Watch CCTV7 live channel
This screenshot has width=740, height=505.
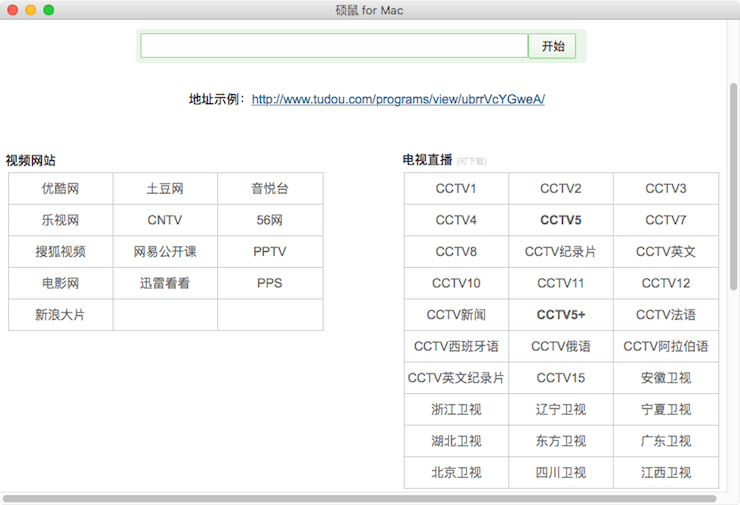tap(665, 220)
